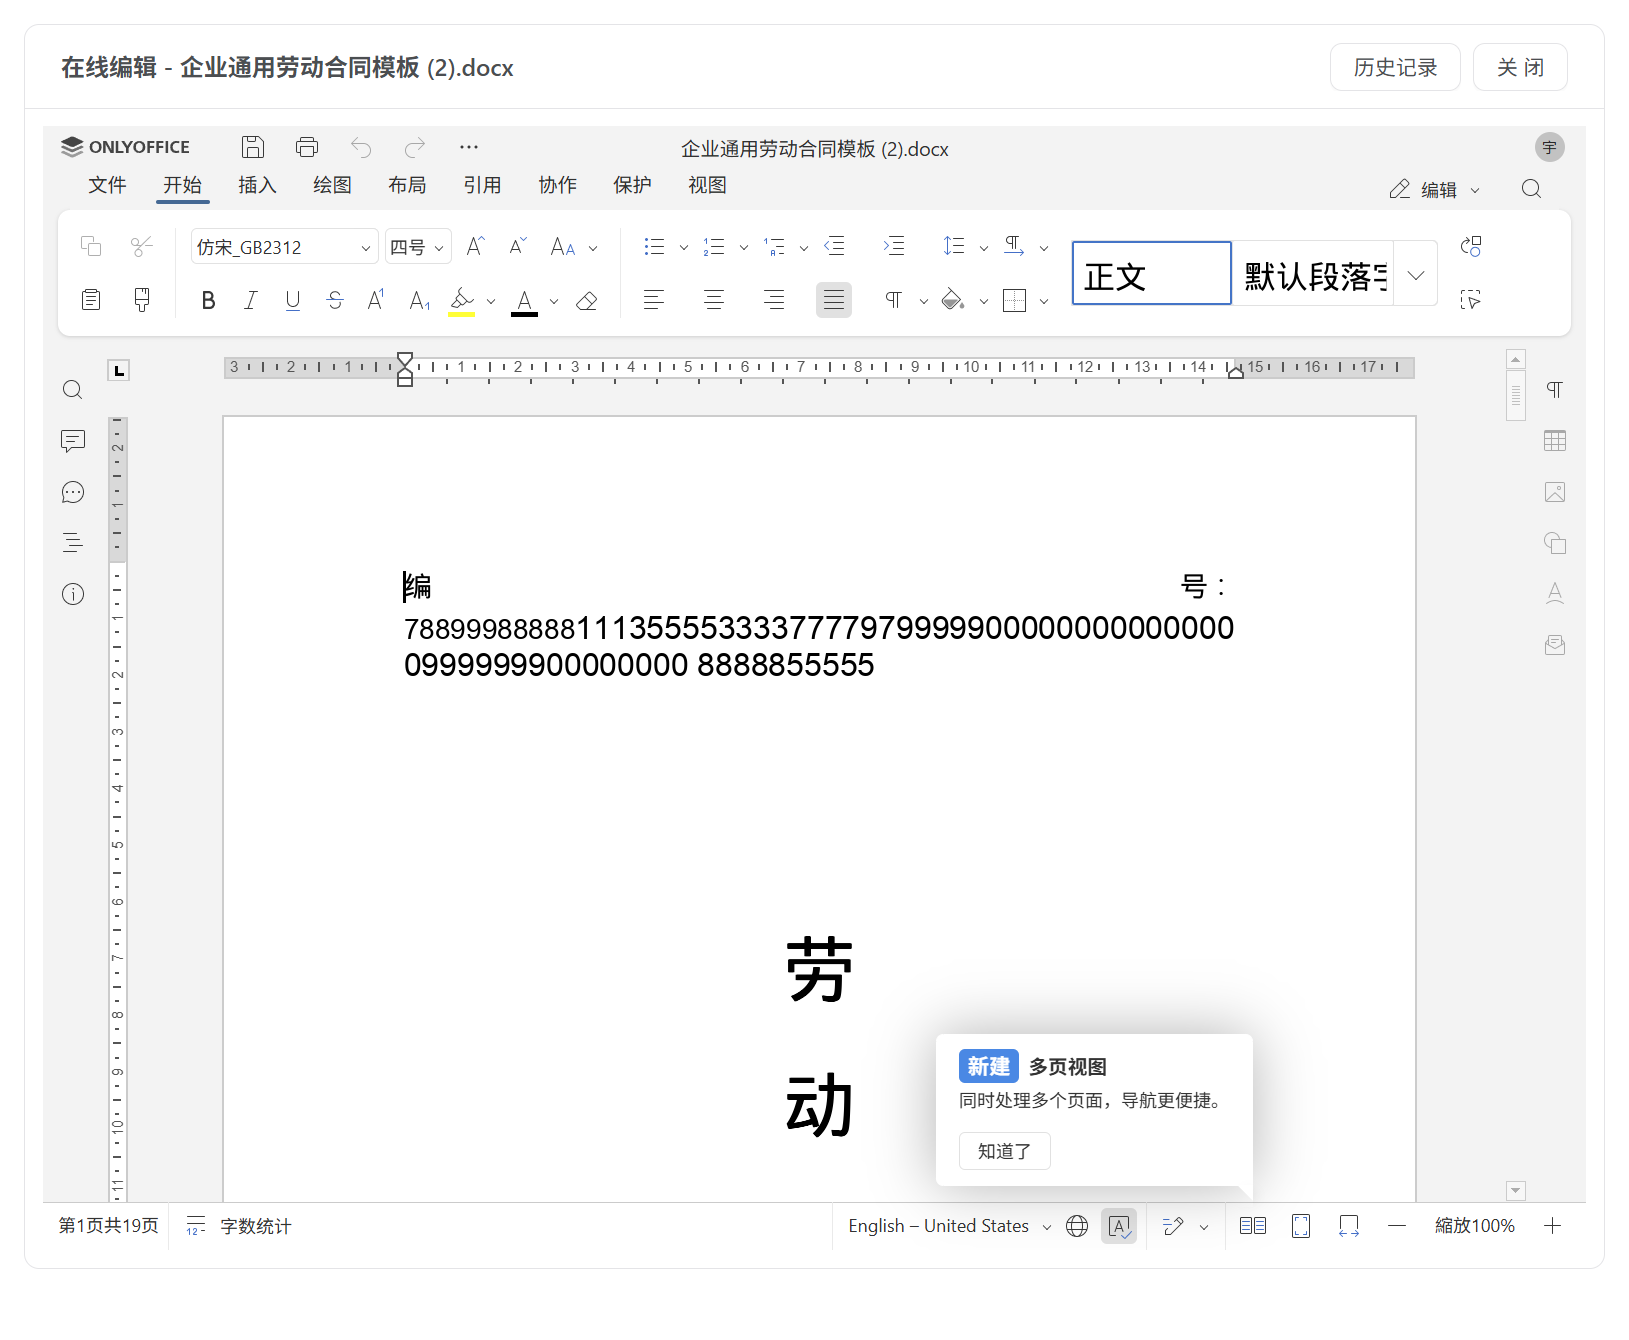Toggle subscript formatting
This screenshot has width=1629, height=1340.
click(420, 300)
